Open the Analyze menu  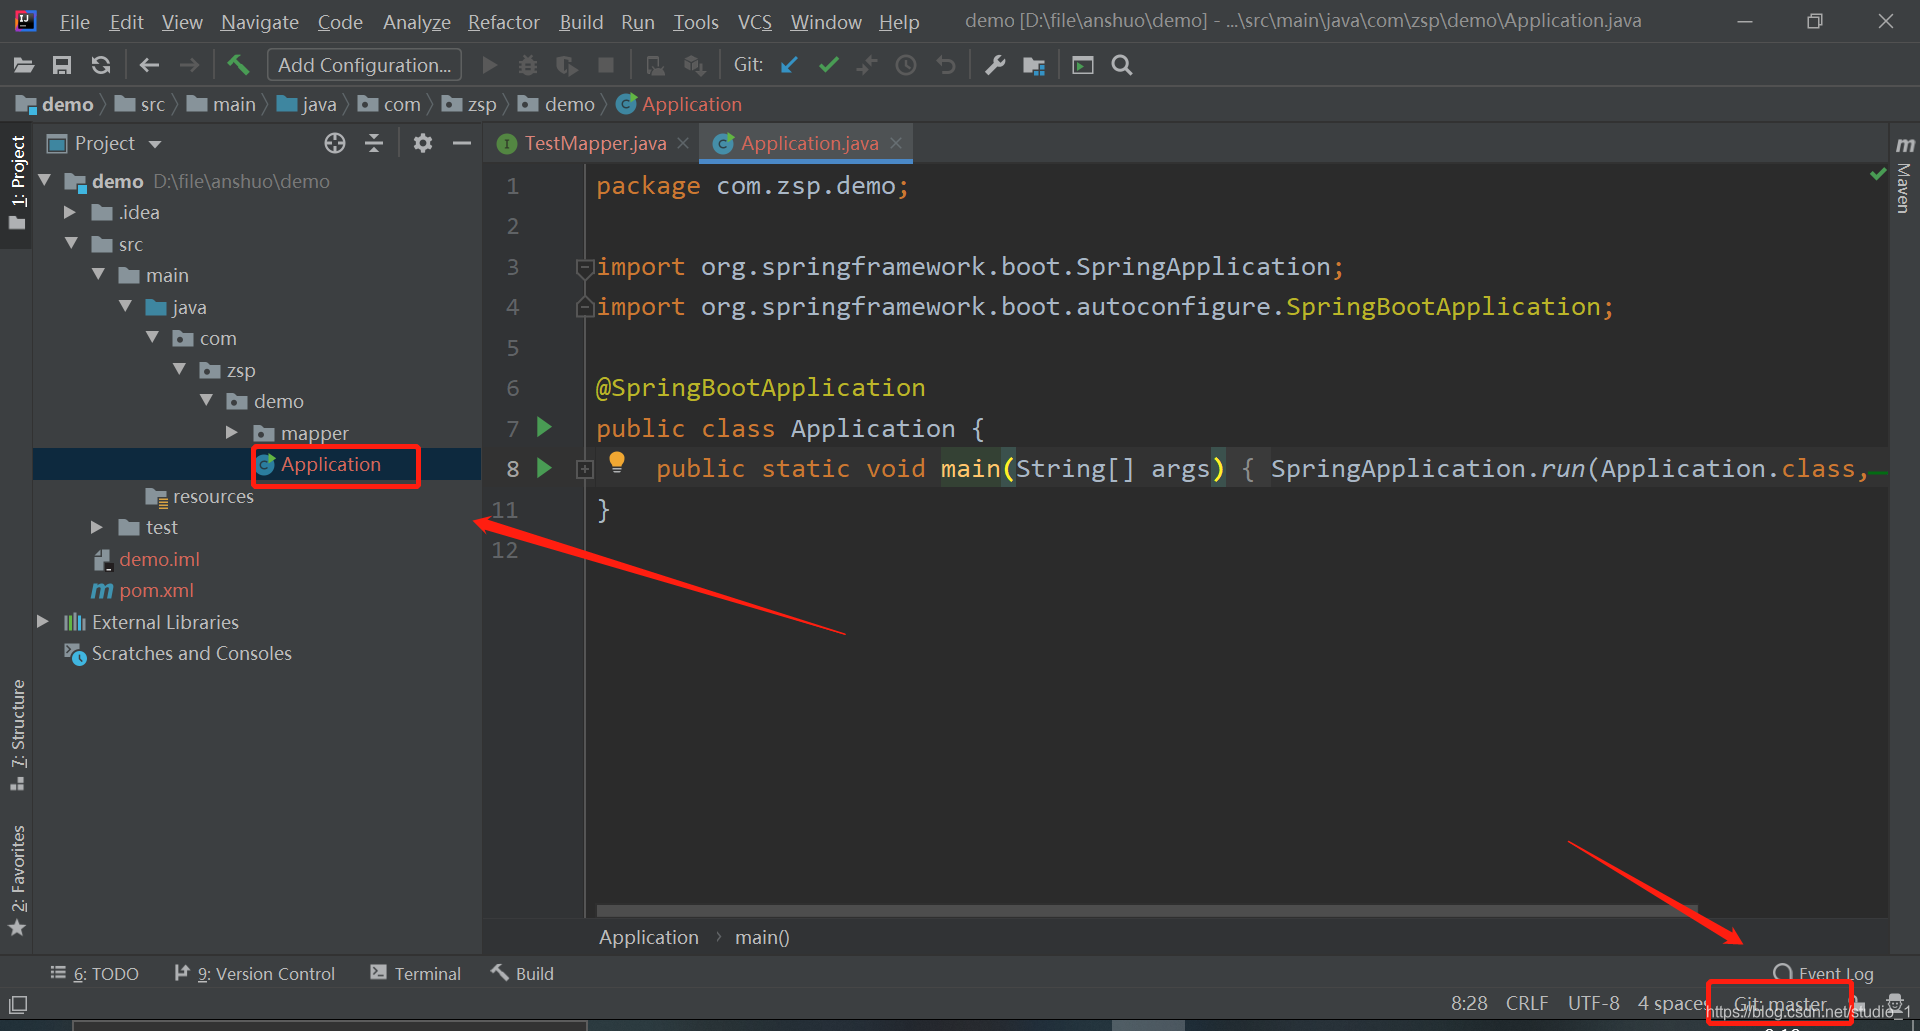pyautogui.click(x=417, y=22)
